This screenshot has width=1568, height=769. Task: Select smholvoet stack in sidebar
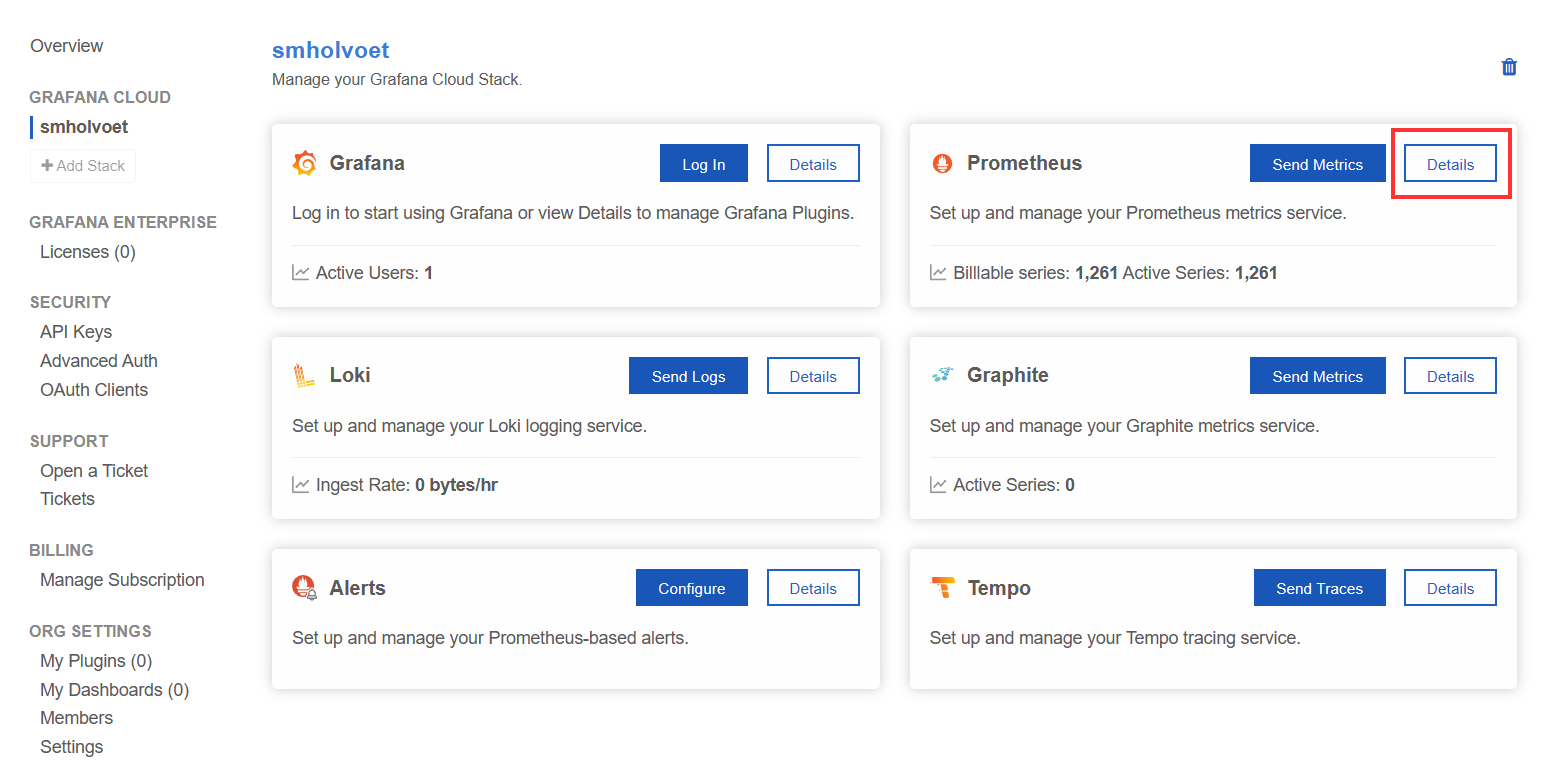click(84, 127)
